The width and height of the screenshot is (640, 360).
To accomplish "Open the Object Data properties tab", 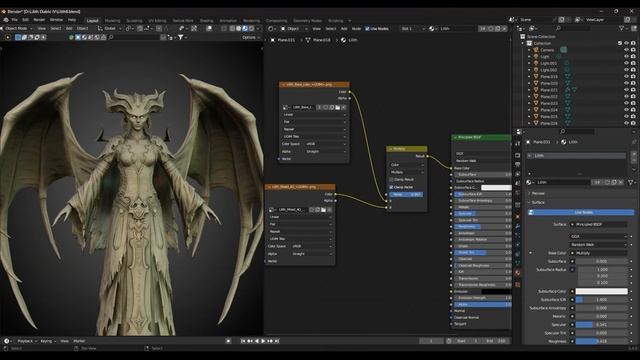I will pos(518,263).
